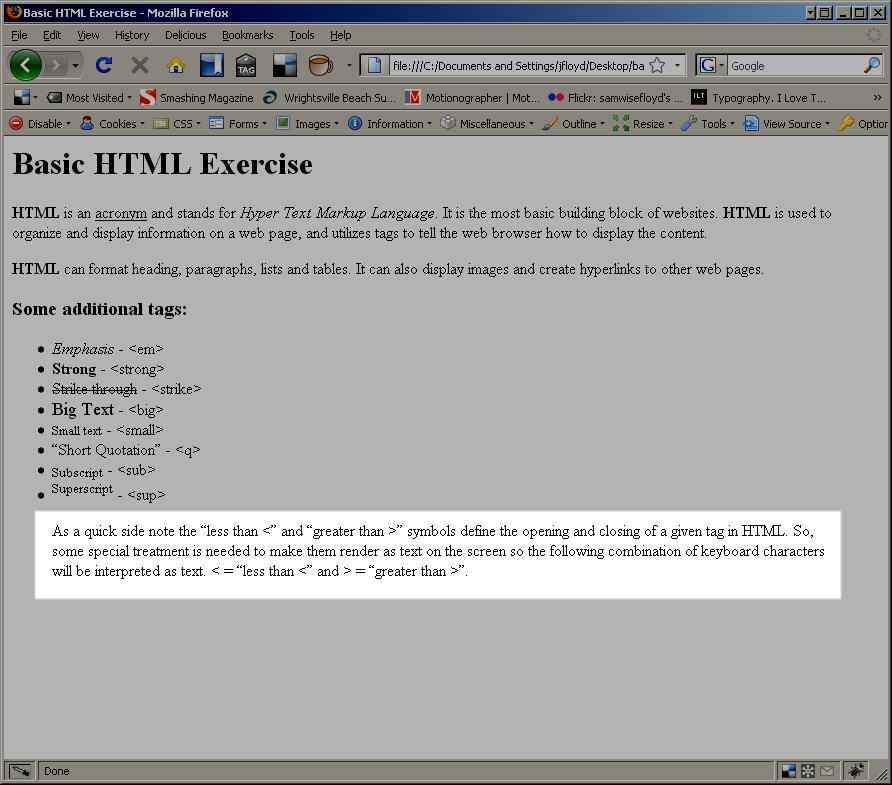
Task: Click in the address bar URL field
Action: [x=518, y=65]
